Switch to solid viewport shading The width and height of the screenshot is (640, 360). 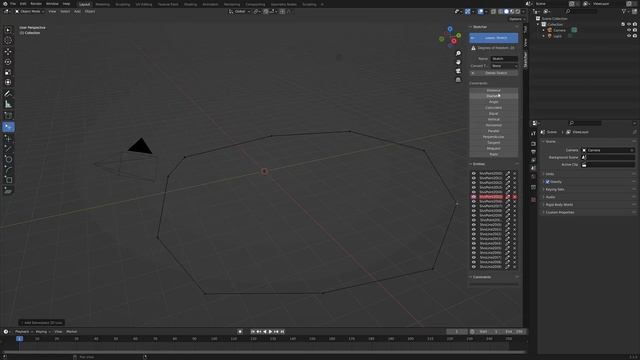(506, 11)
